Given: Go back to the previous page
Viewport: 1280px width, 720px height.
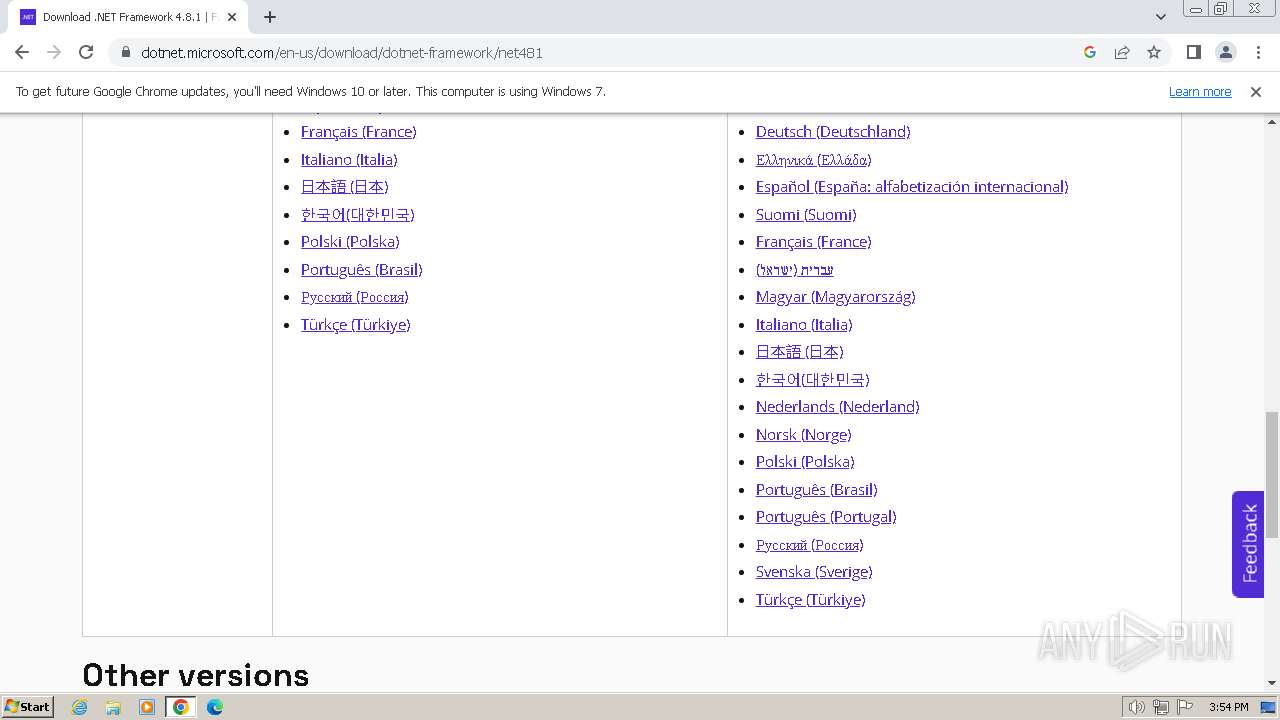Looking at the screenshot, I should pos(22,52).
